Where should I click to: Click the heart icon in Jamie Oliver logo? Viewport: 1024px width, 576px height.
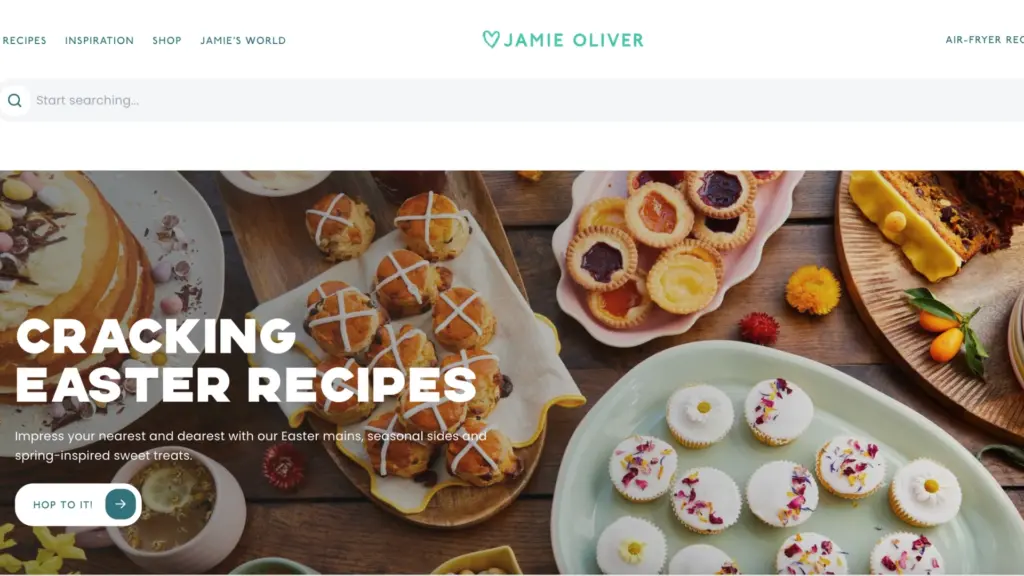tap(491, 39)
